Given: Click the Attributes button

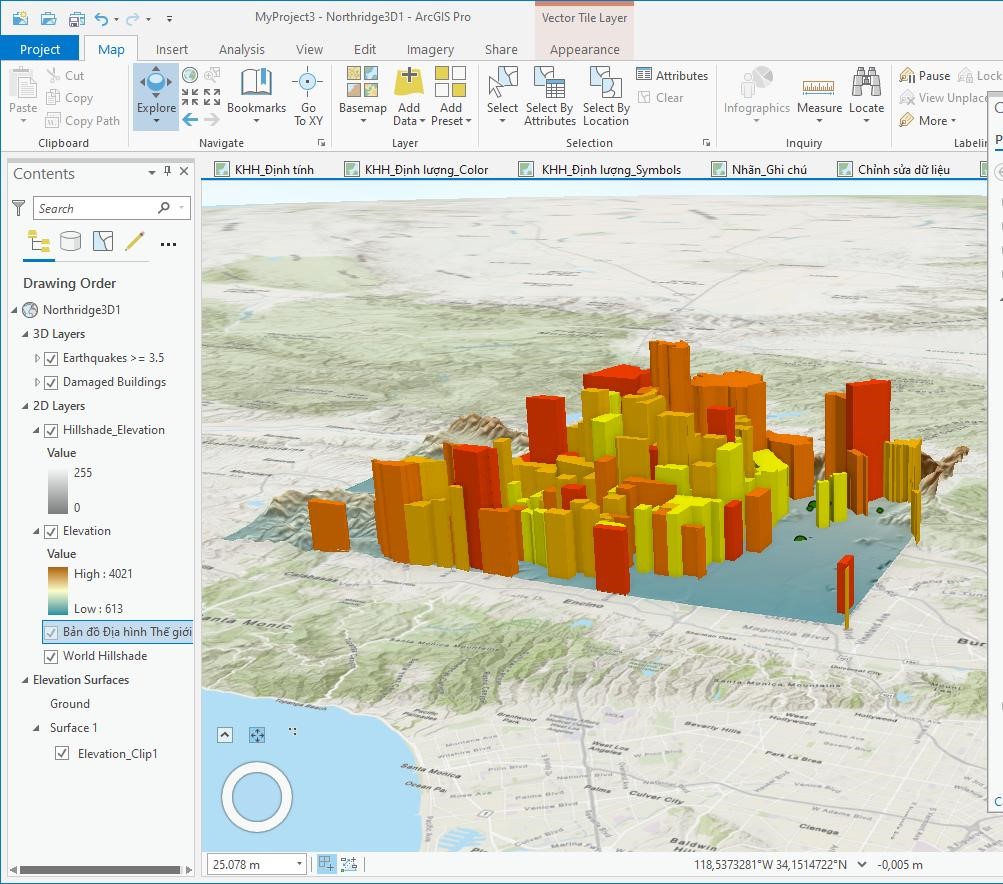Looking at the screenshot, I should [x=672, y=75].
